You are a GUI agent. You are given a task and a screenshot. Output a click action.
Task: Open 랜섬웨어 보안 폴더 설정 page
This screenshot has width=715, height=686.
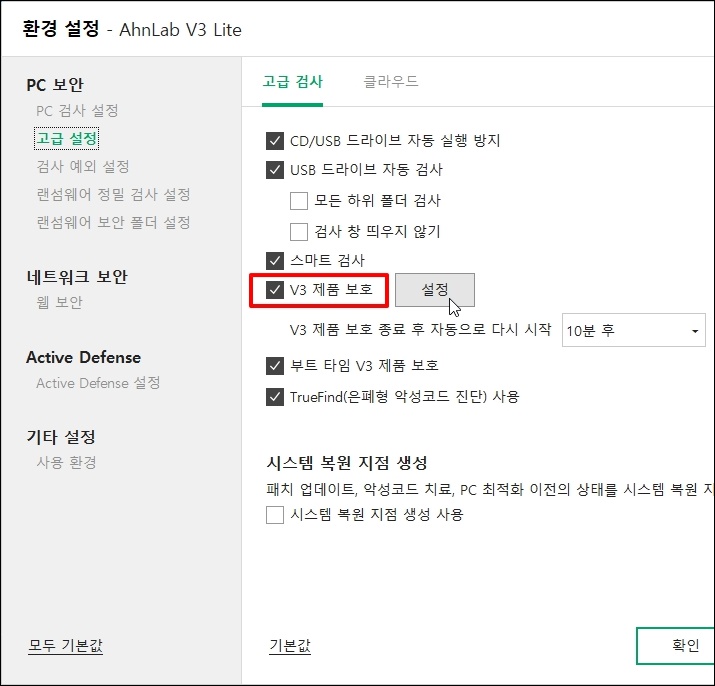114,223
